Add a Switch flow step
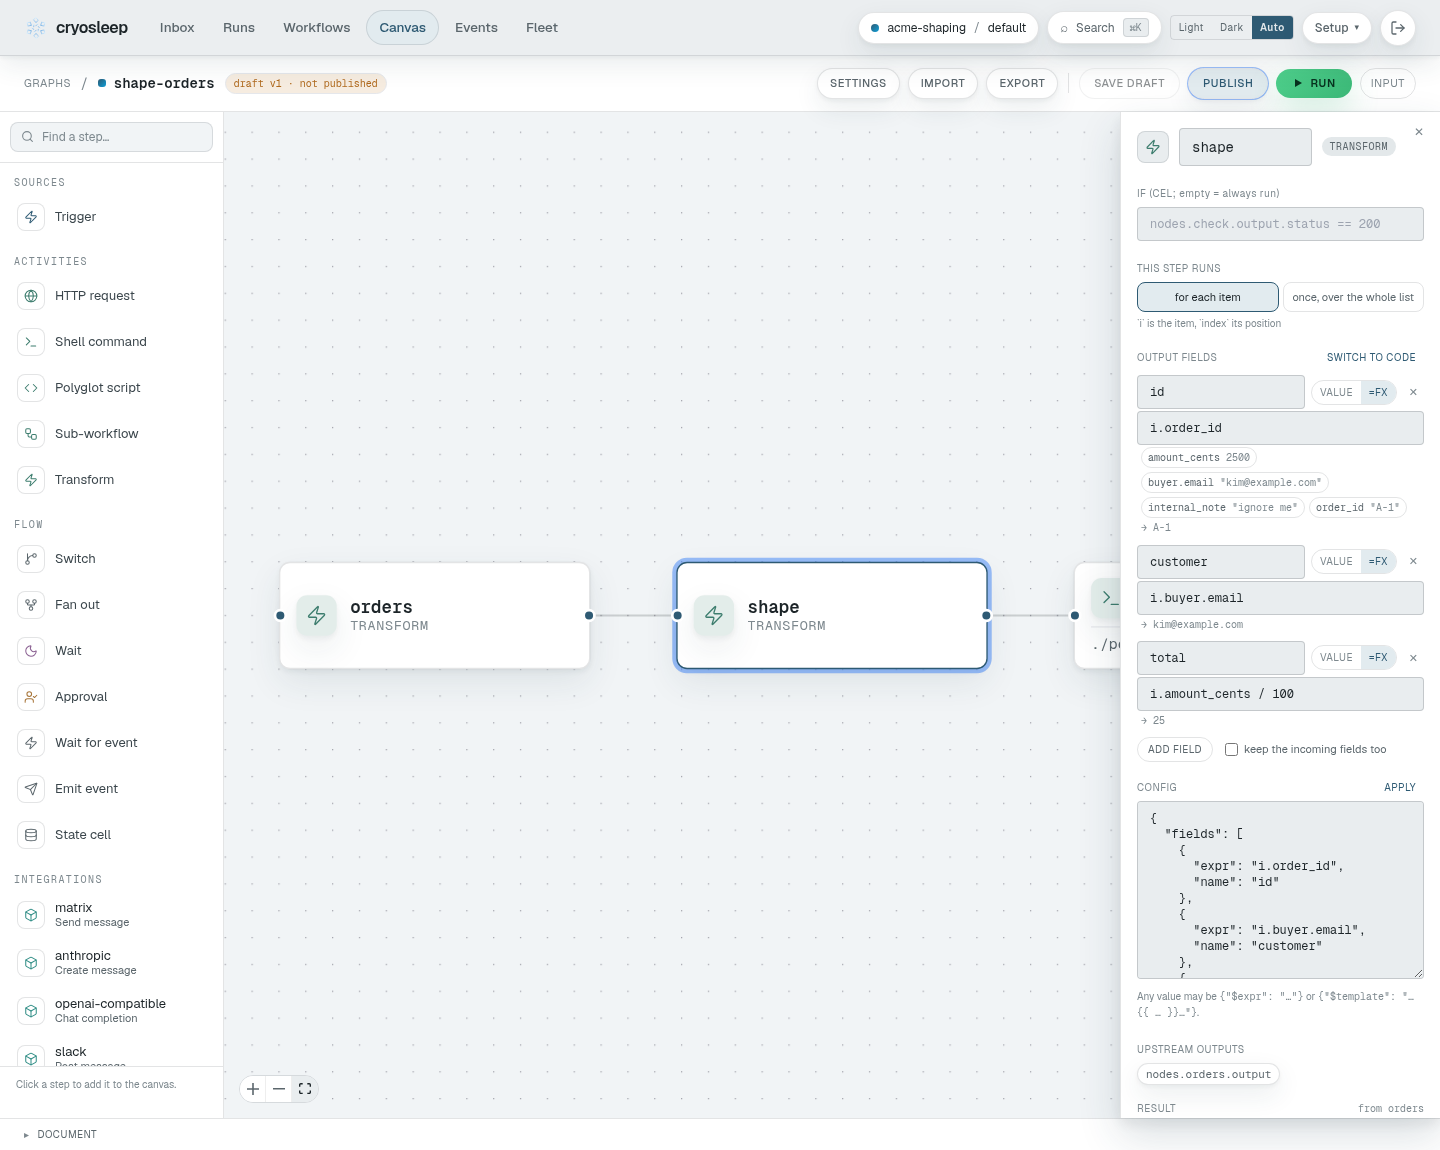This screenshot has height=1150, width=1440. click(111, 559)
